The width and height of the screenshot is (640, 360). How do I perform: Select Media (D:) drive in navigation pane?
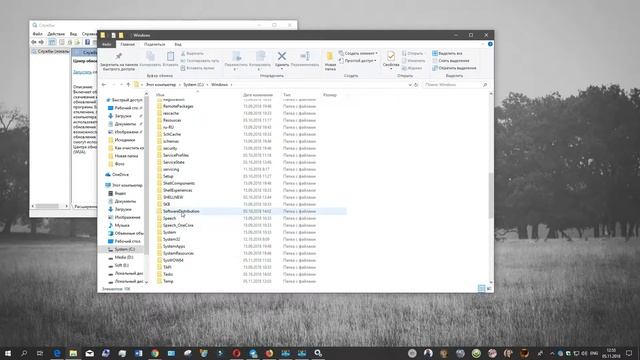(124, 258)
